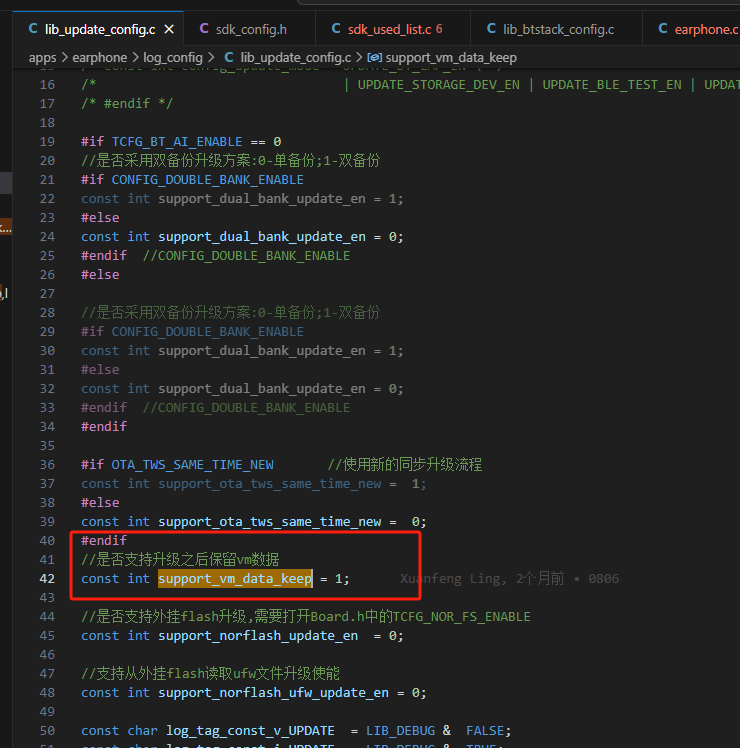Click UPDATE_STORAGE_DEV_EN on line 16
740x748 pixels.
click(438, 85)
